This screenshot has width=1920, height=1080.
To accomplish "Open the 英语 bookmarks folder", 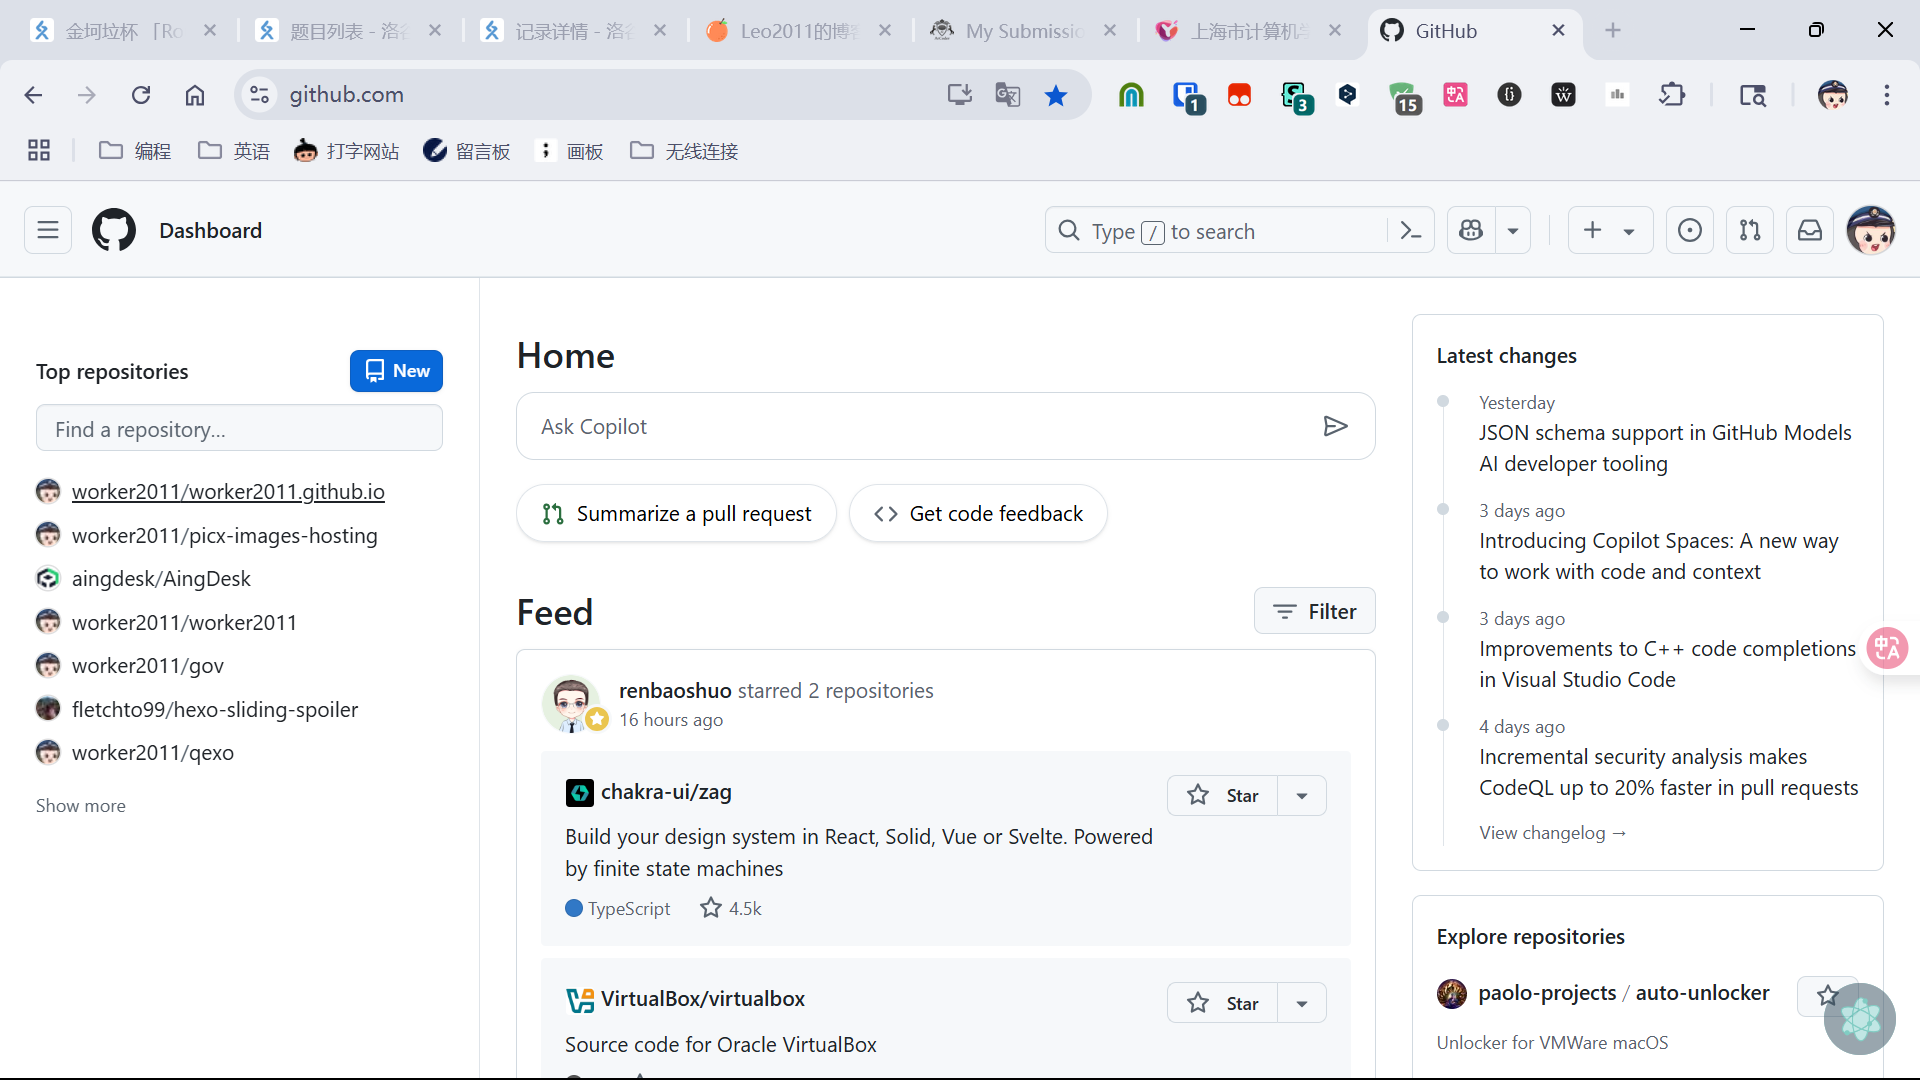I will (x=234, y=151).
